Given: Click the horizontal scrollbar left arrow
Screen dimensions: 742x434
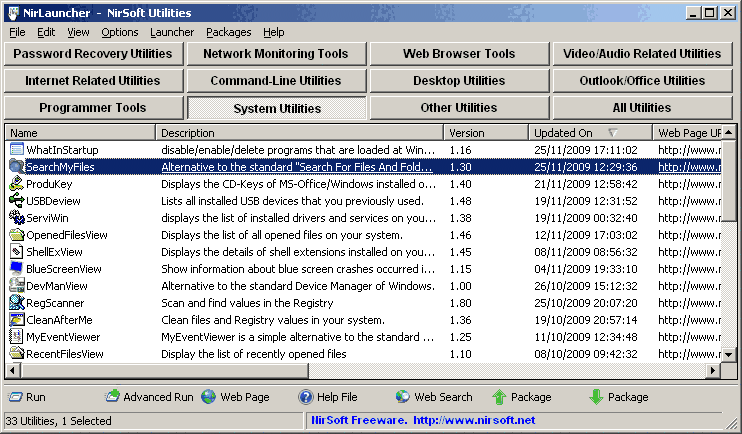Looking at the screenshot, I should 13,370.
